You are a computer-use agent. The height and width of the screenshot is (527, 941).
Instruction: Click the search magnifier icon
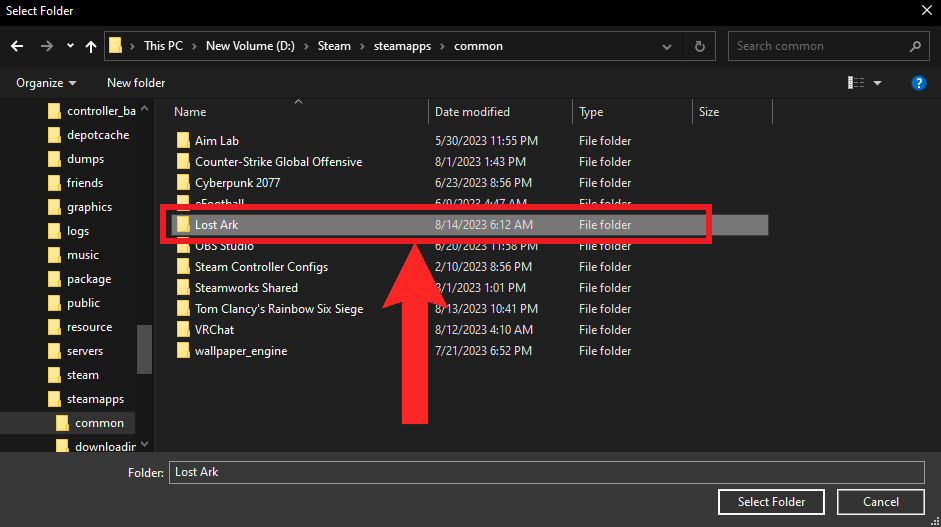(915, 46)
